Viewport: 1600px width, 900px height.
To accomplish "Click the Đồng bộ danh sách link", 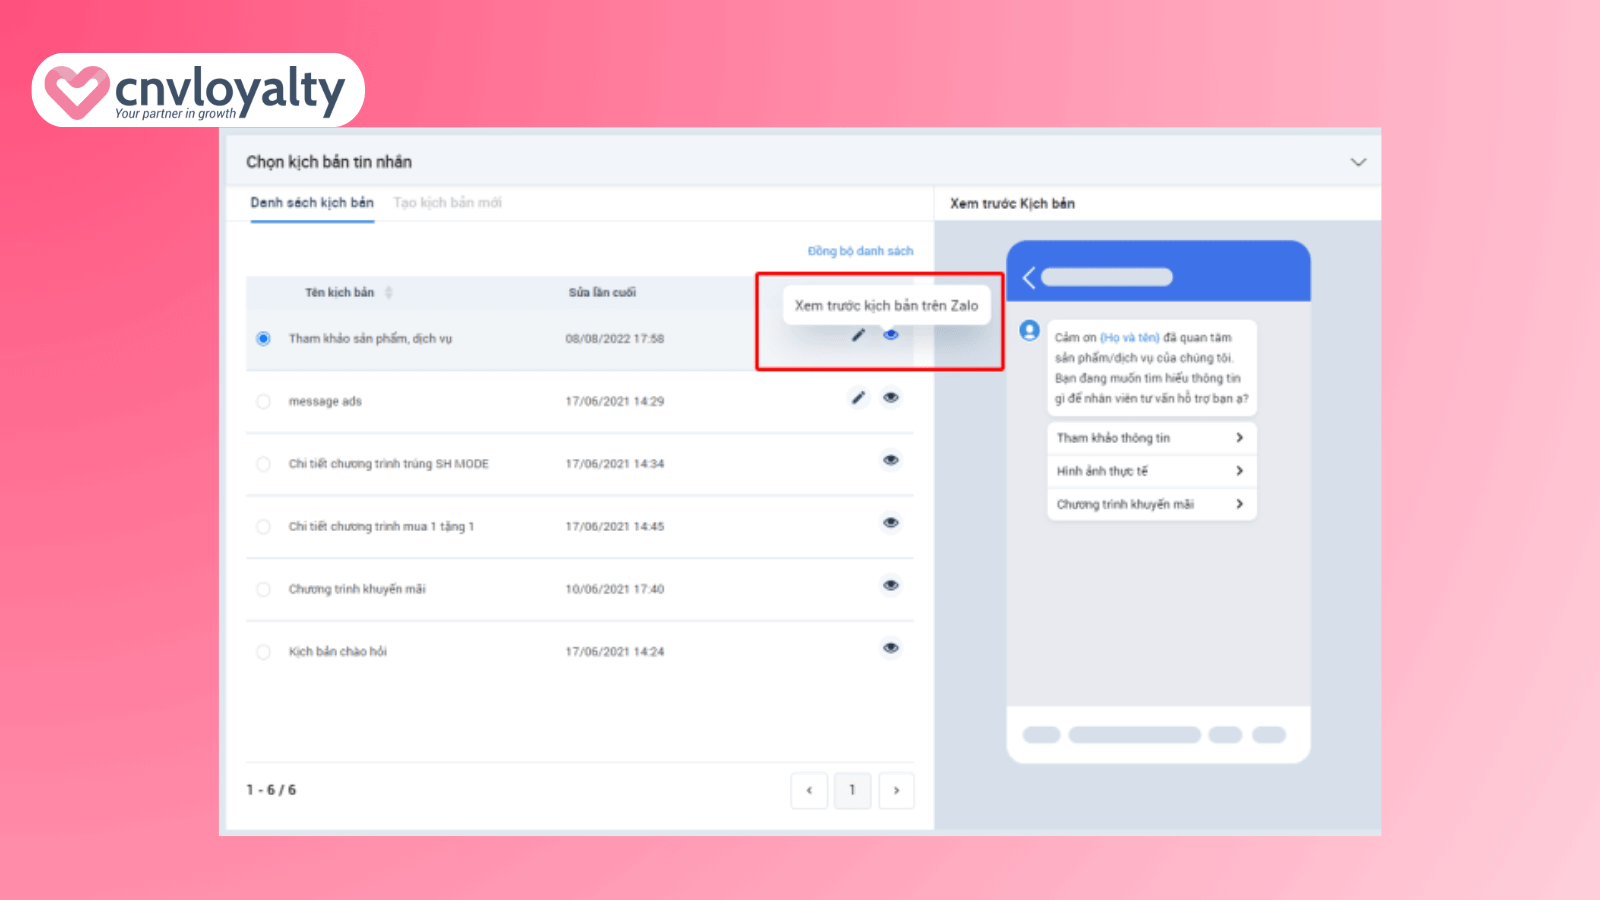I will (x=860, y=251).
